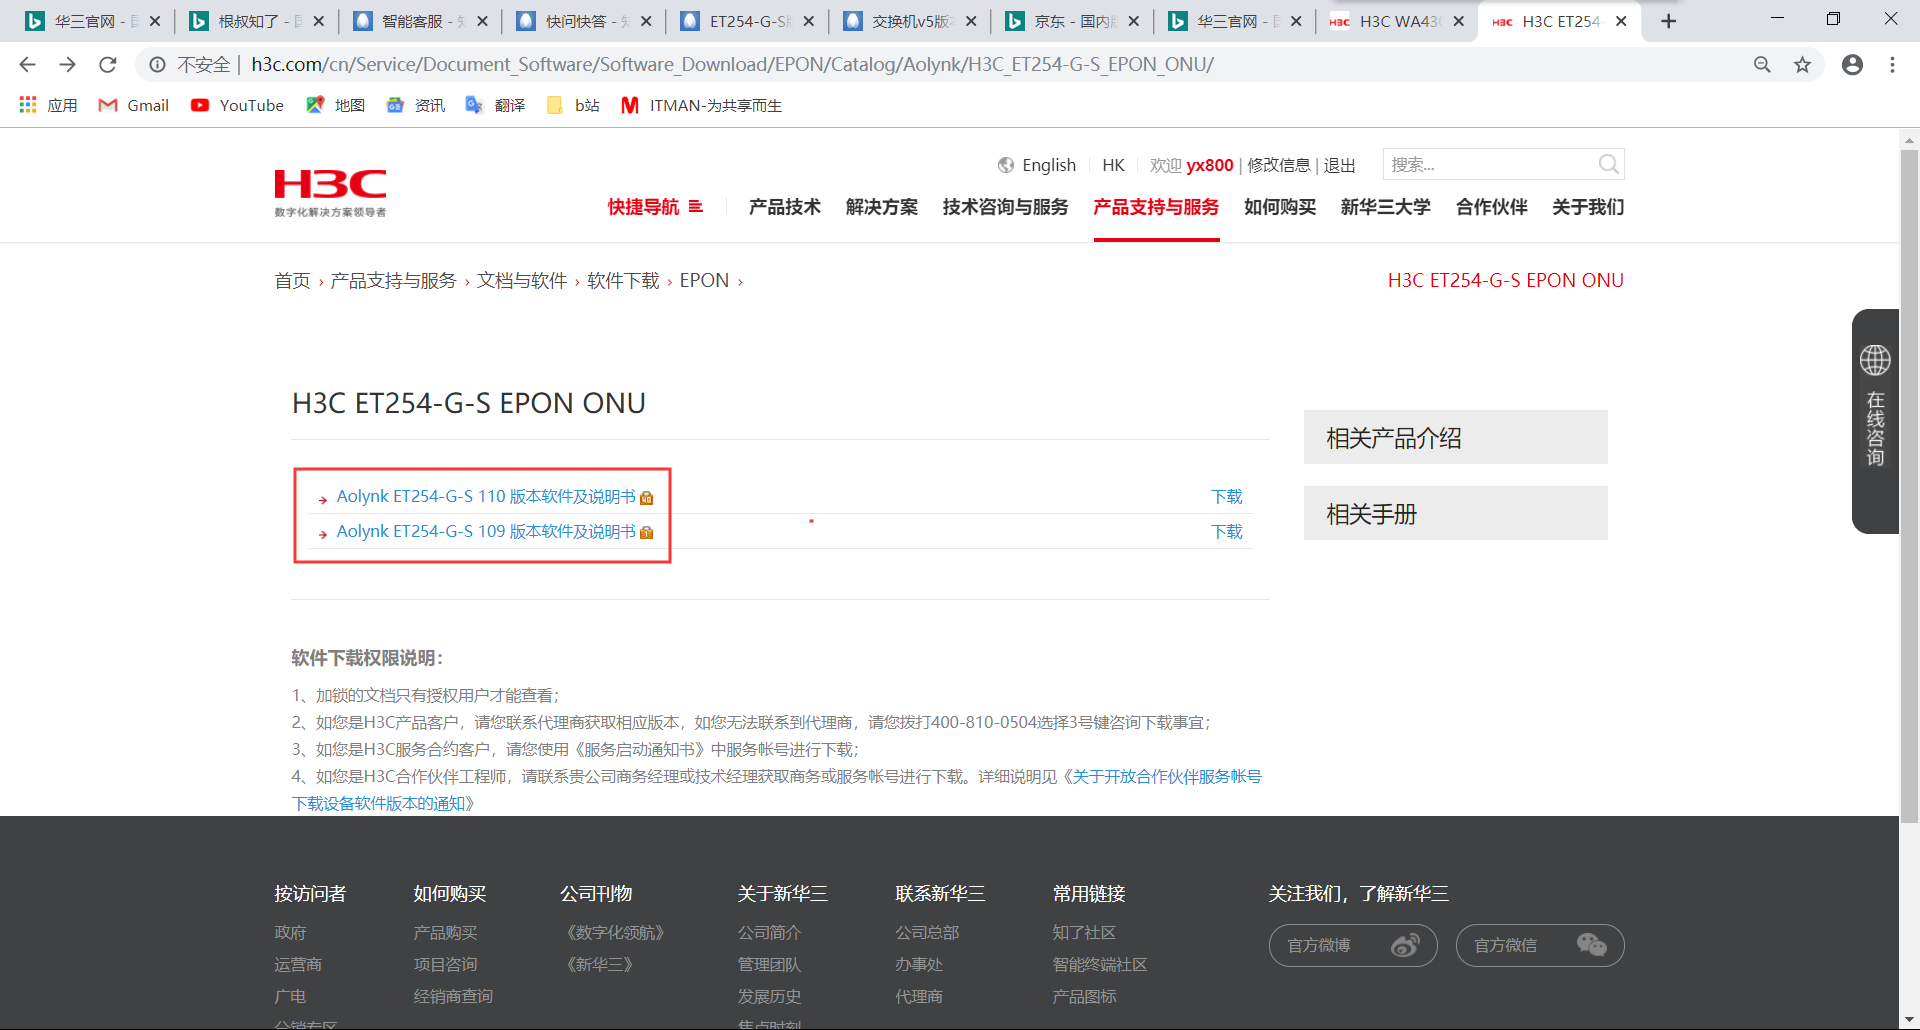This screenshot has height=1030, width=1920.
Task: Open the Gmail bookmark
Action: pyautogui.click(x=134, y=105)
